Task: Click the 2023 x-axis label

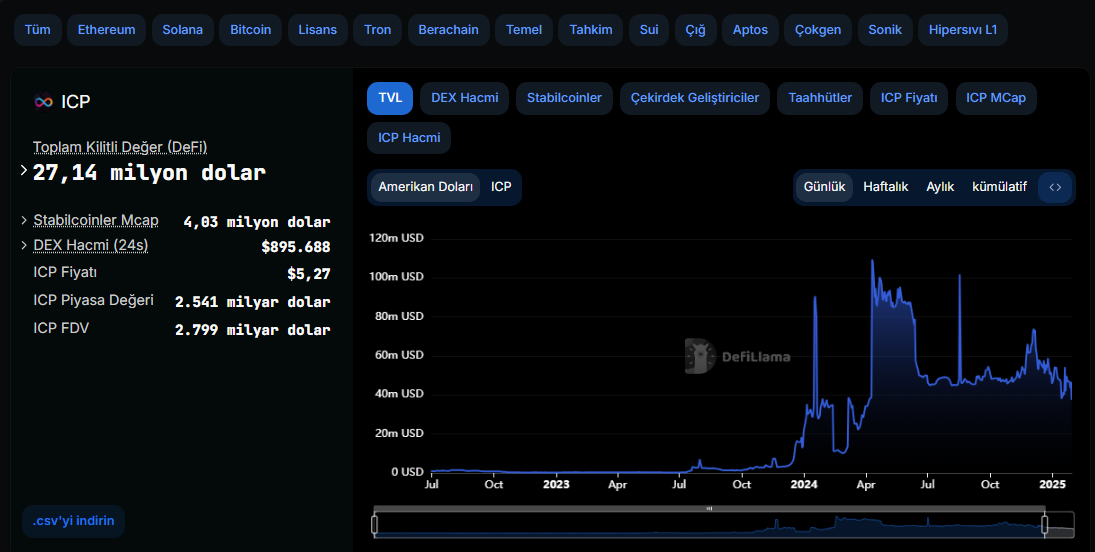Action: point(556,484)
